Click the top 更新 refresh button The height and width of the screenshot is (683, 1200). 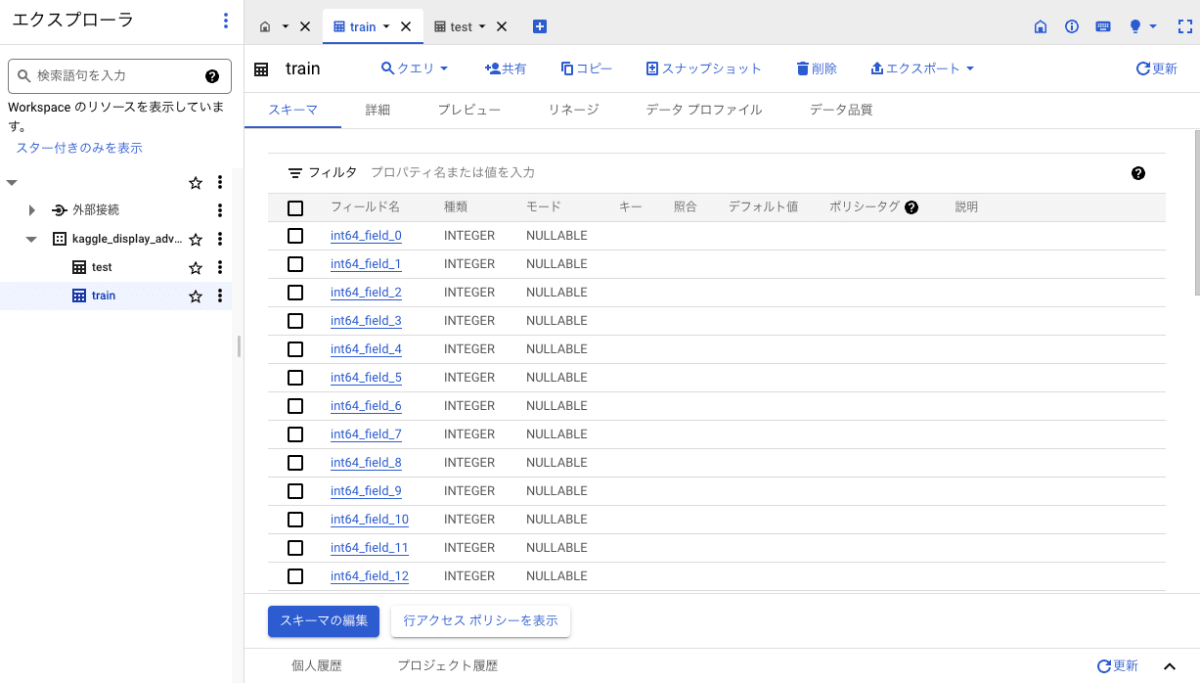tap(1156, 69)
